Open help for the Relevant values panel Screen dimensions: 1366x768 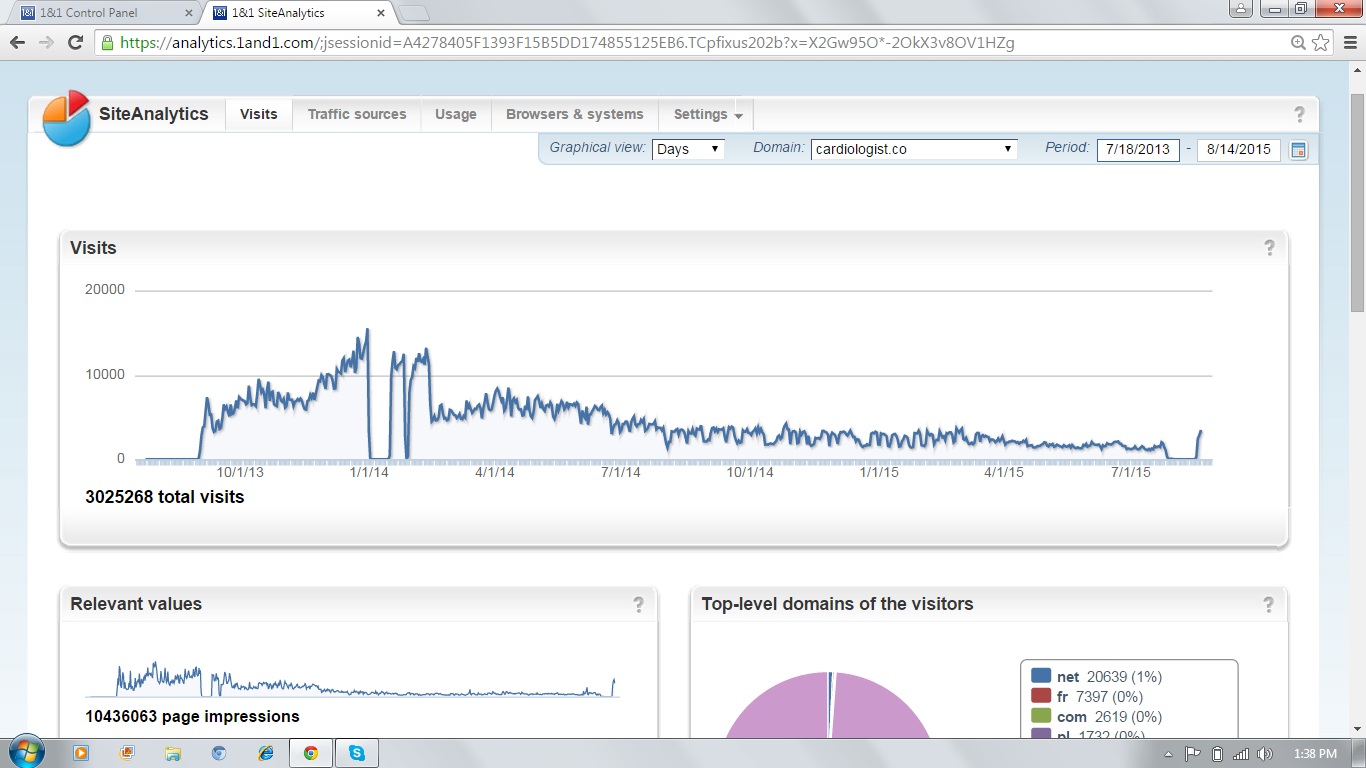click(x=638, y=604)
